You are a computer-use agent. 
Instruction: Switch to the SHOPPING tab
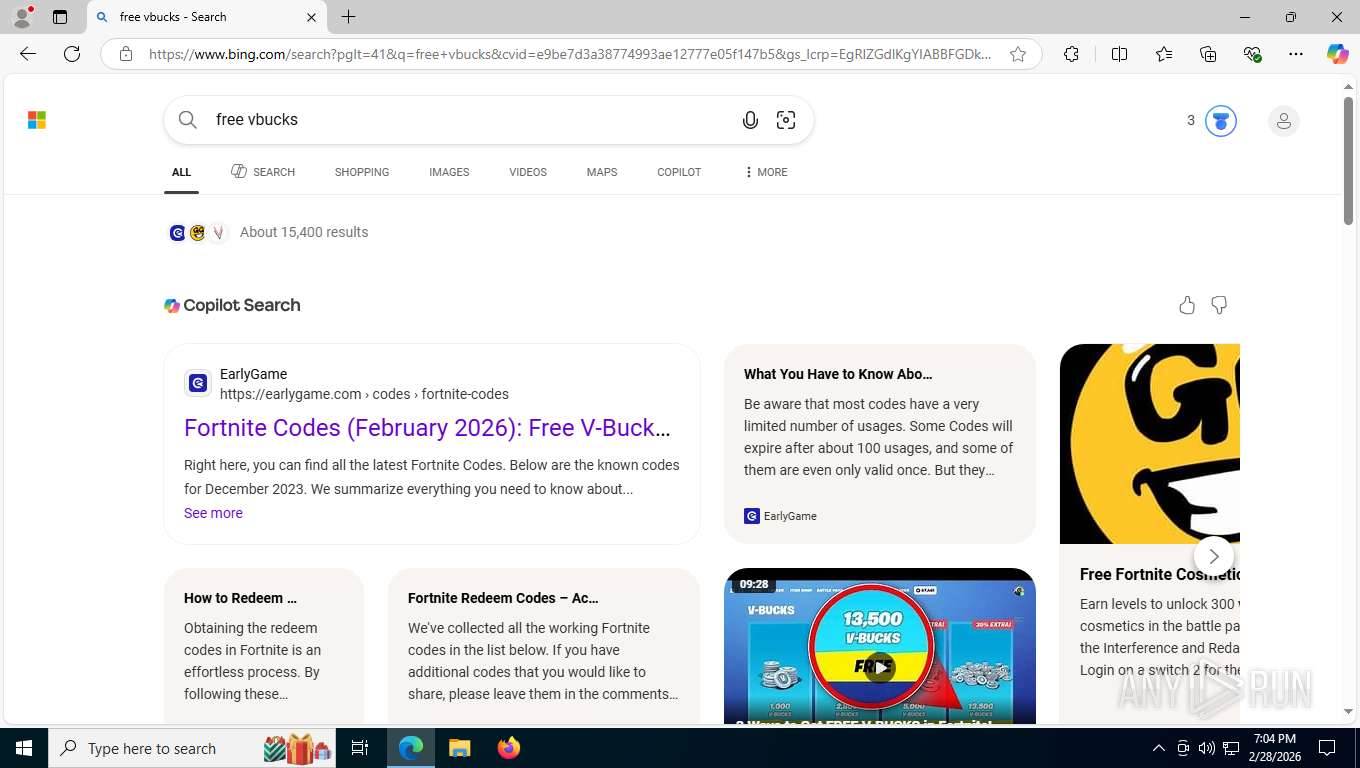[x=362, y=172]
